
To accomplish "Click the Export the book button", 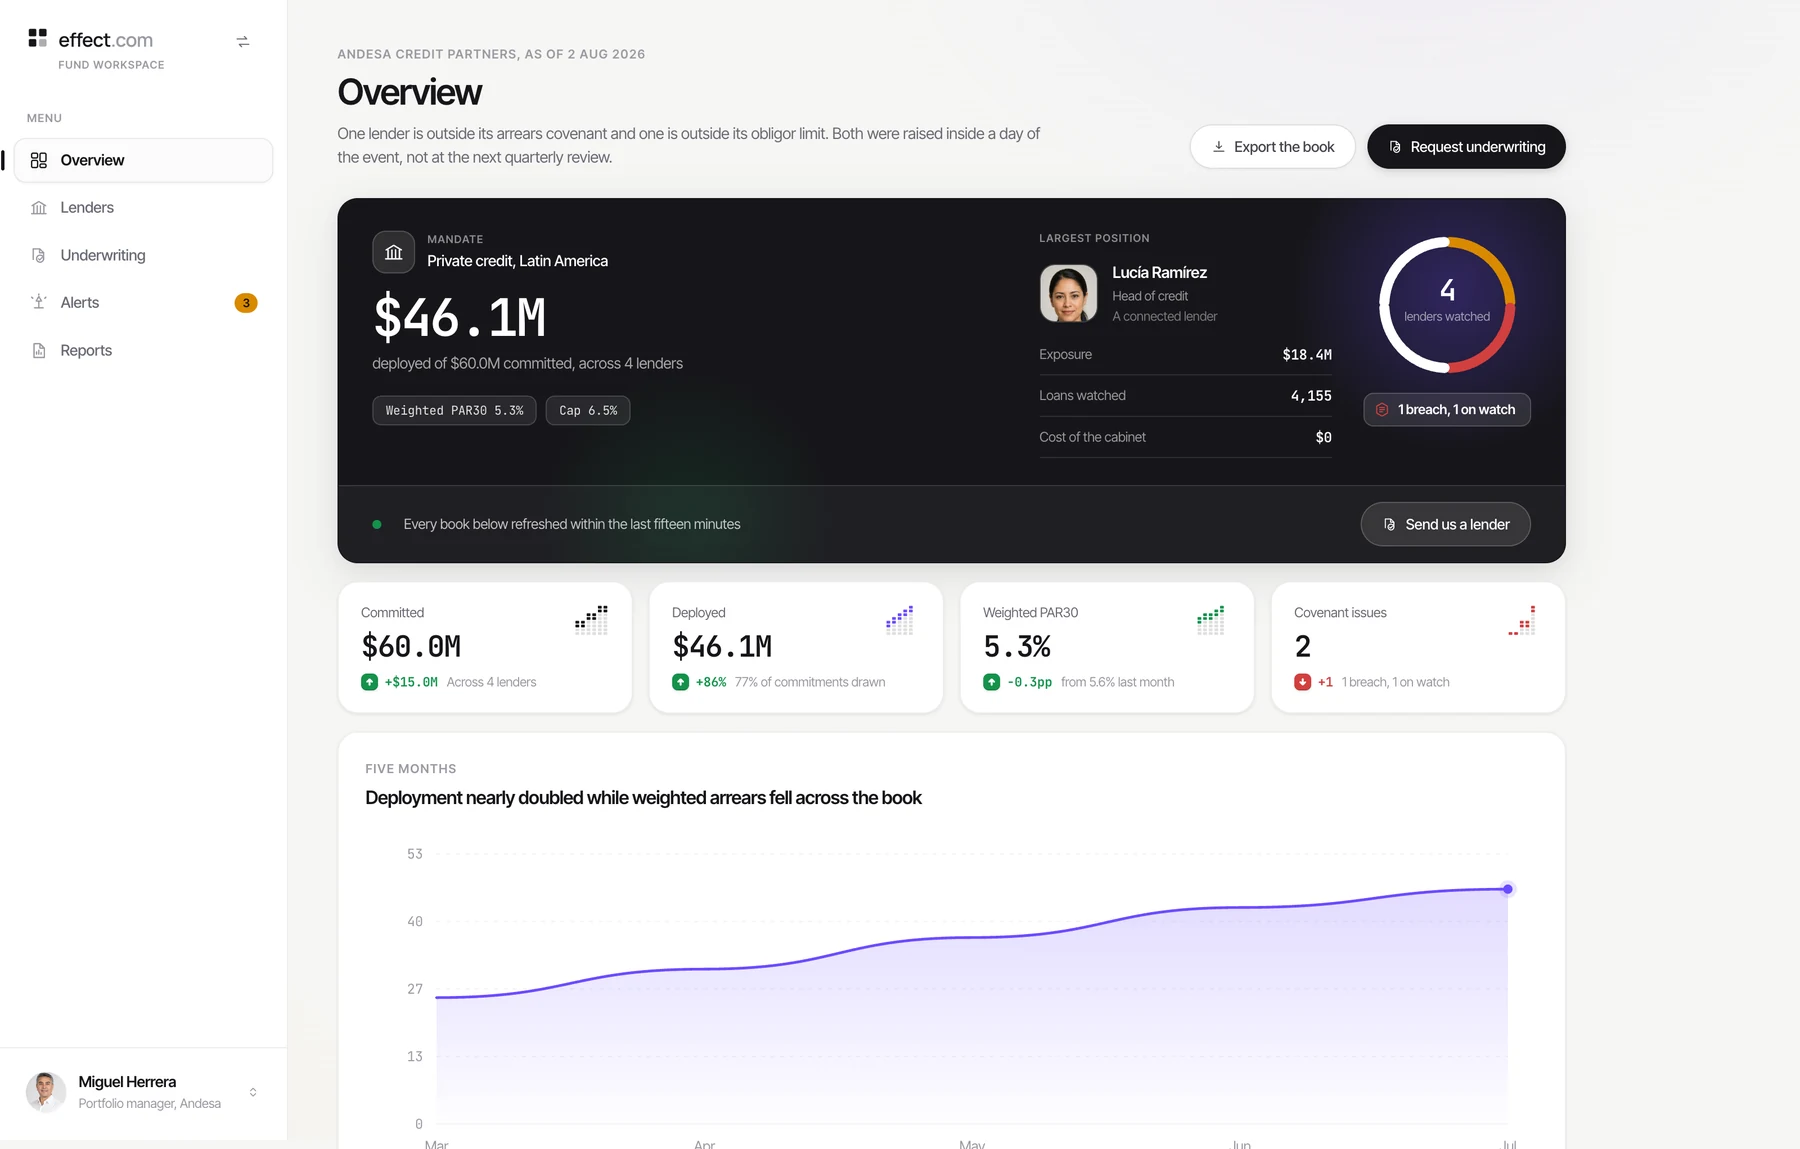I will [1272, 147].
